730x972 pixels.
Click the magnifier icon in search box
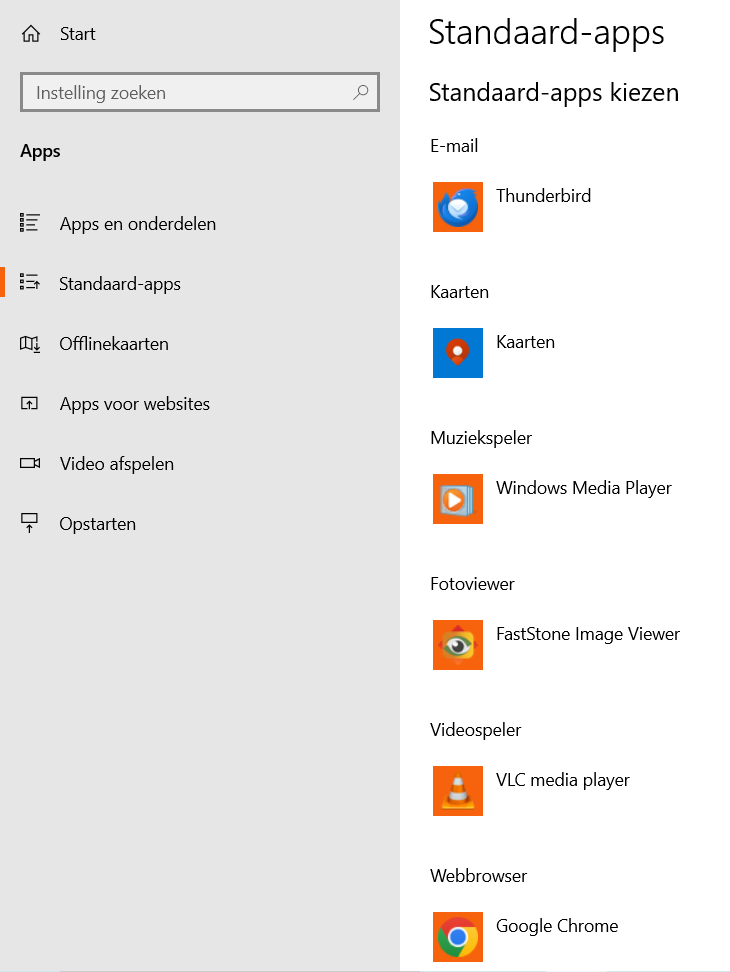click(x=361, y=93)
